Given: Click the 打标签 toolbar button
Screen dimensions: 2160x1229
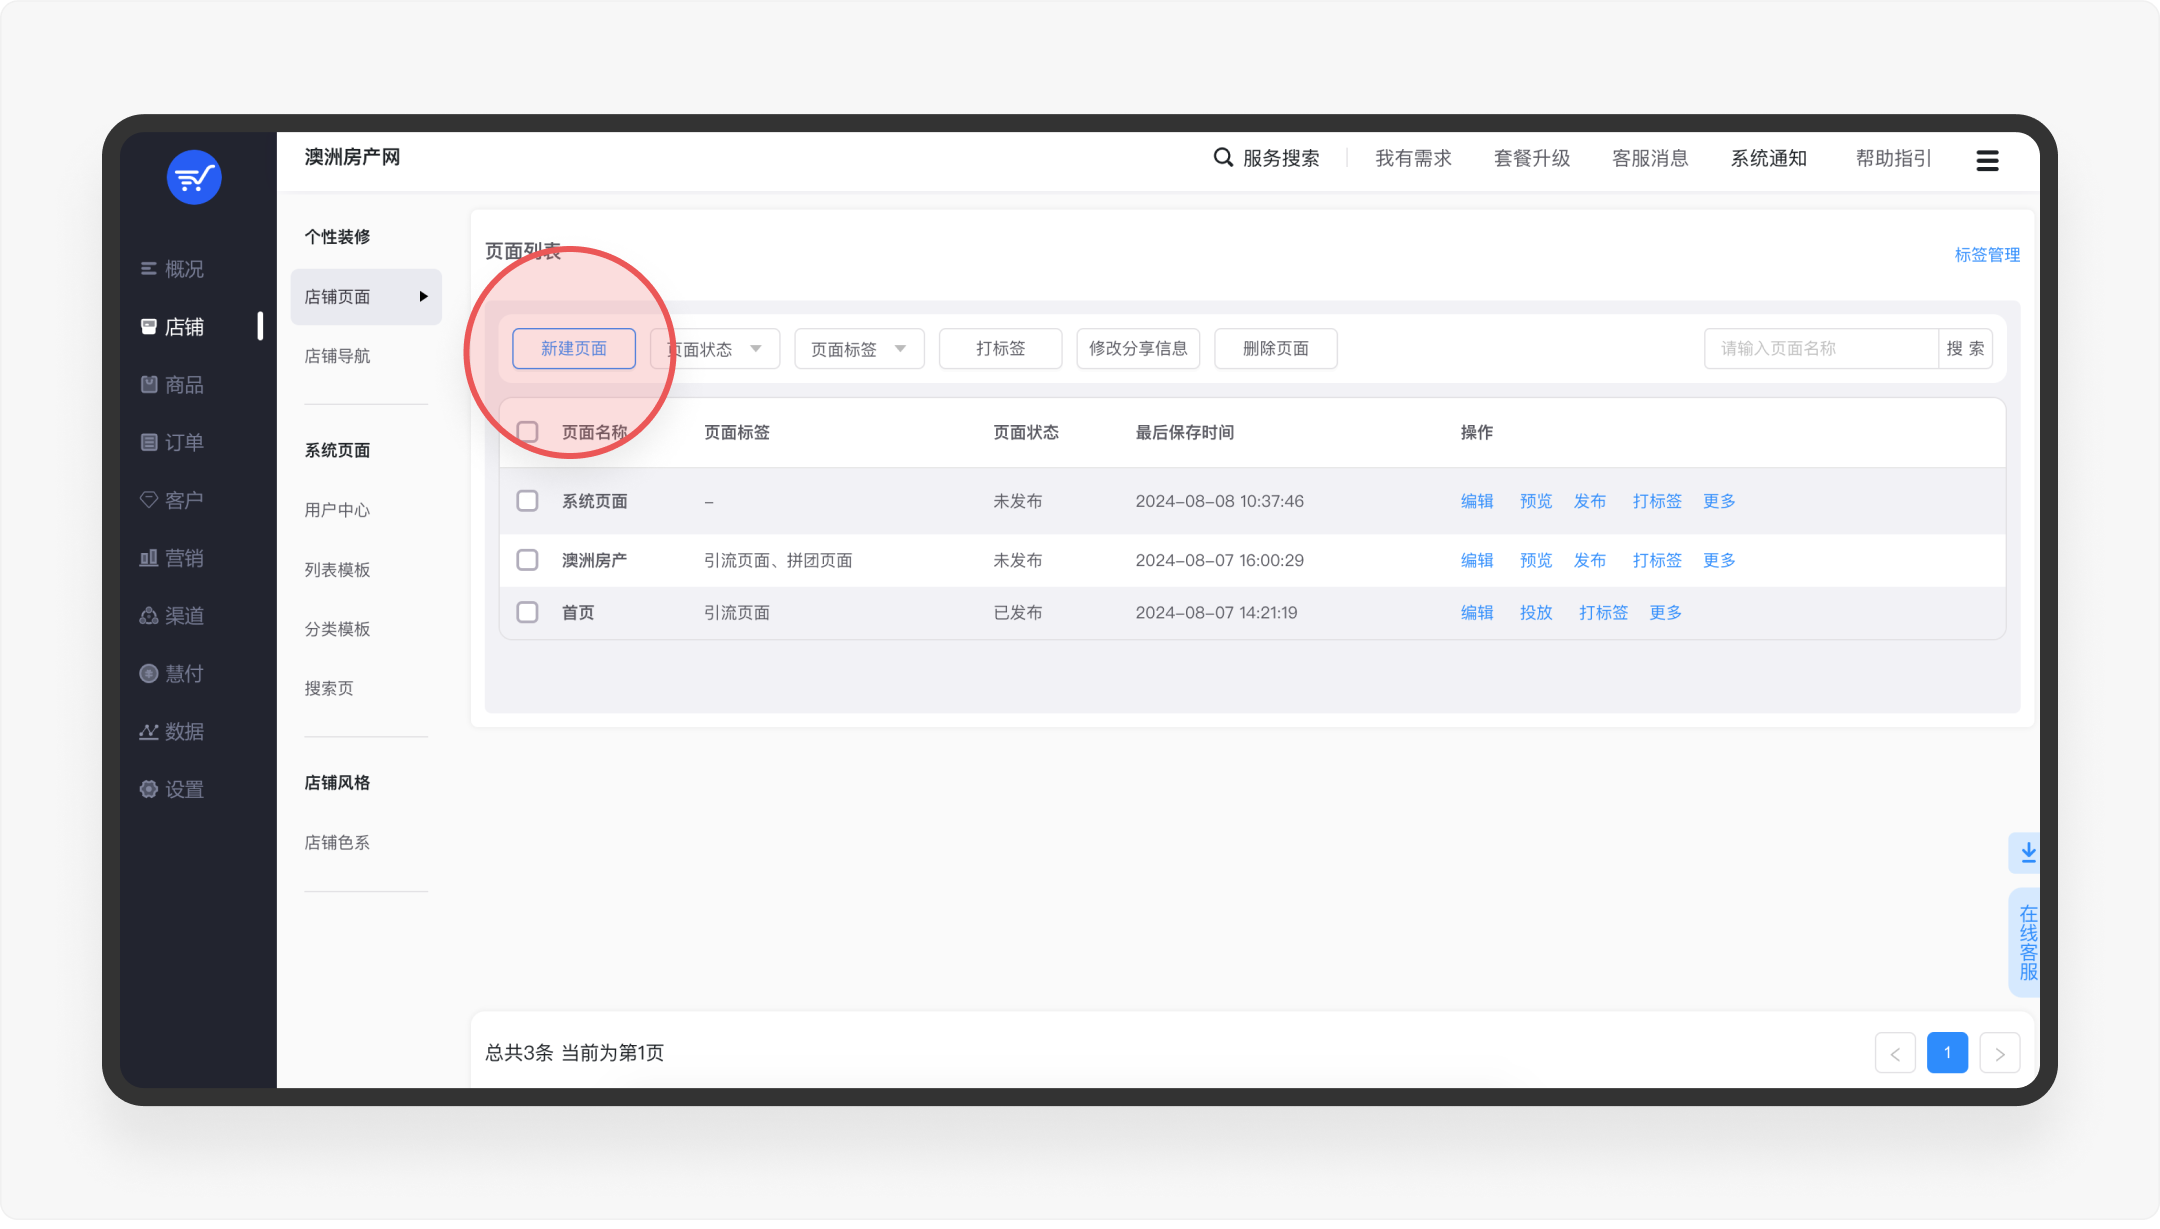Looking at the screenshot, I should tap(1000, 349).
